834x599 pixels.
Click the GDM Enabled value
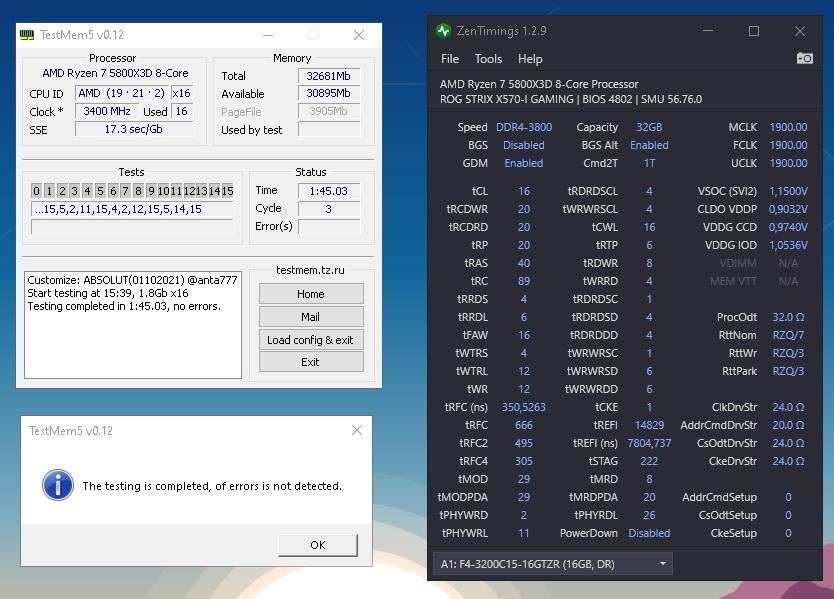524,163
